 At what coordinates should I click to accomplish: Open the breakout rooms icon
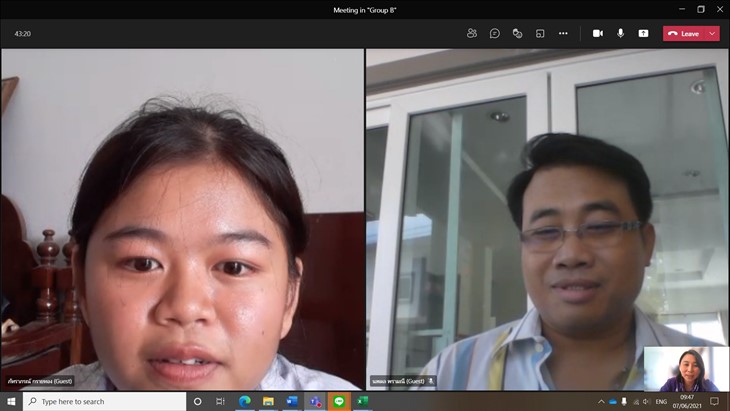[540, 33]
